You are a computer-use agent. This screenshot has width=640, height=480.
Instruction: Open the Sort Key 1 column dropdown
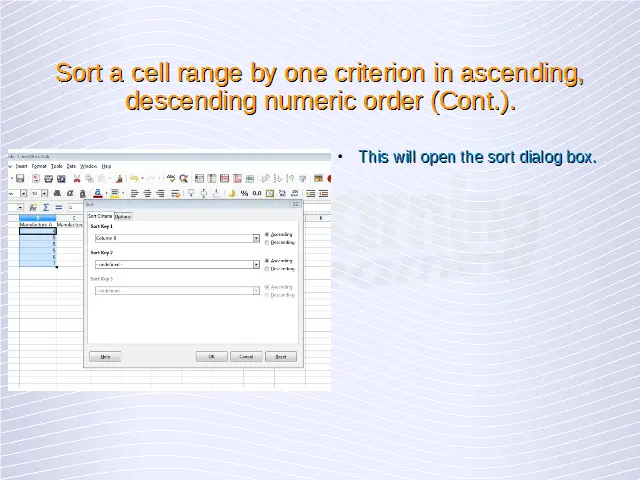point(256,238)
